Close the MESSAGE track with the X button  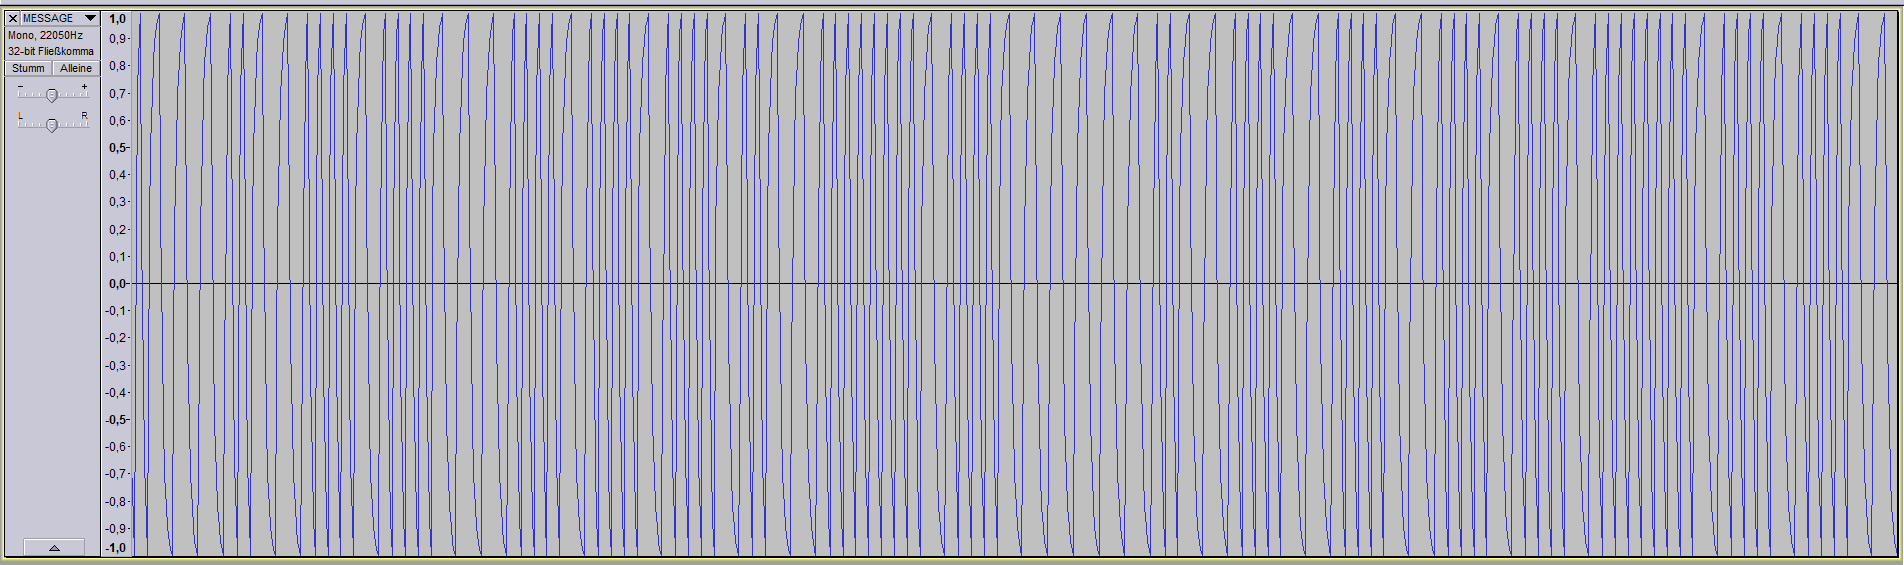click(x=13, y=18)
